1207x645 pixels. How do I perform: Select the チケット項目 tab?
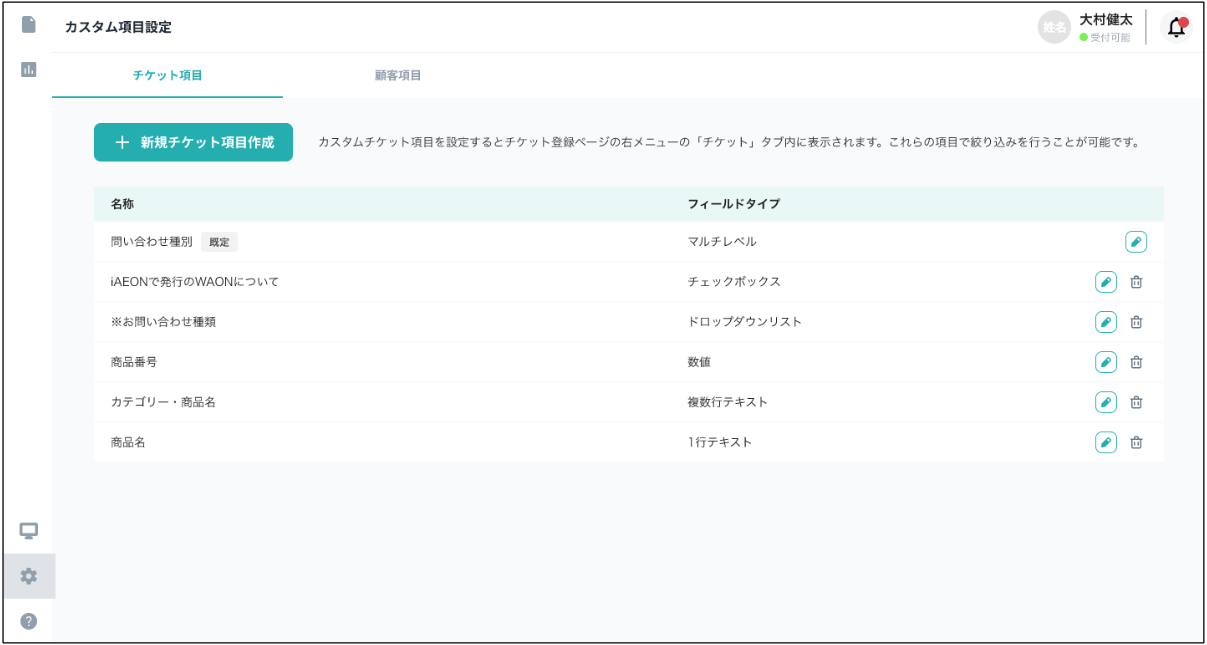tap(167, 75)
